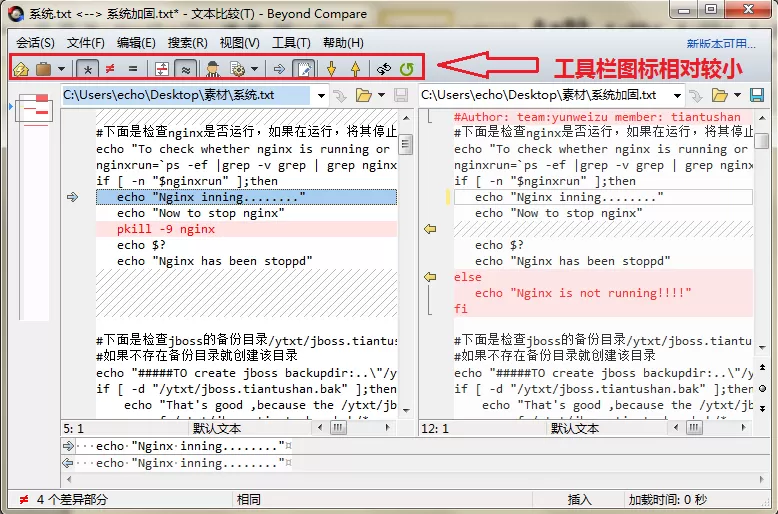Image resolution: width=778 pixels, height=514 pixels.
Task: Click left pane scroll down arrow
Action: point(406,411)
